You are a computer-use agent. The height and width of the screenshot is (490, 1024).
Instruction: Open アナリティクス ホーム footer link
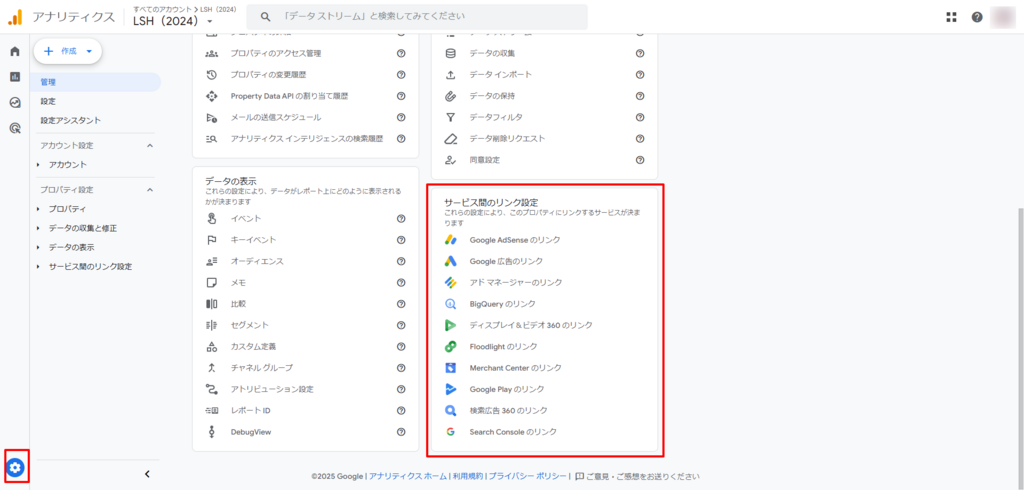pyautogui.click(x=408, y=476)
